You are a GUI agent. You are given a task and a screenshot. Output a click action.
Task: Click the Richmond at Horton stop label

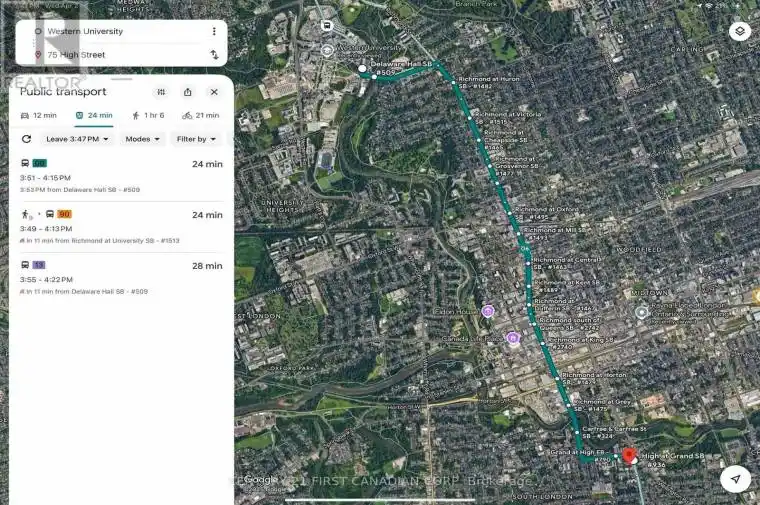594,379
